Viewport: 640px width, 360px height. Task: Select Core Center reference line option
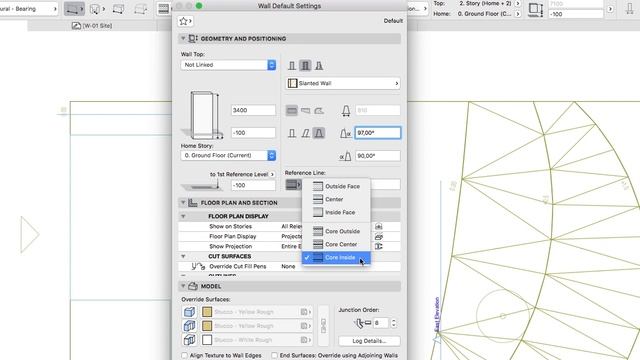coord(336,244)
